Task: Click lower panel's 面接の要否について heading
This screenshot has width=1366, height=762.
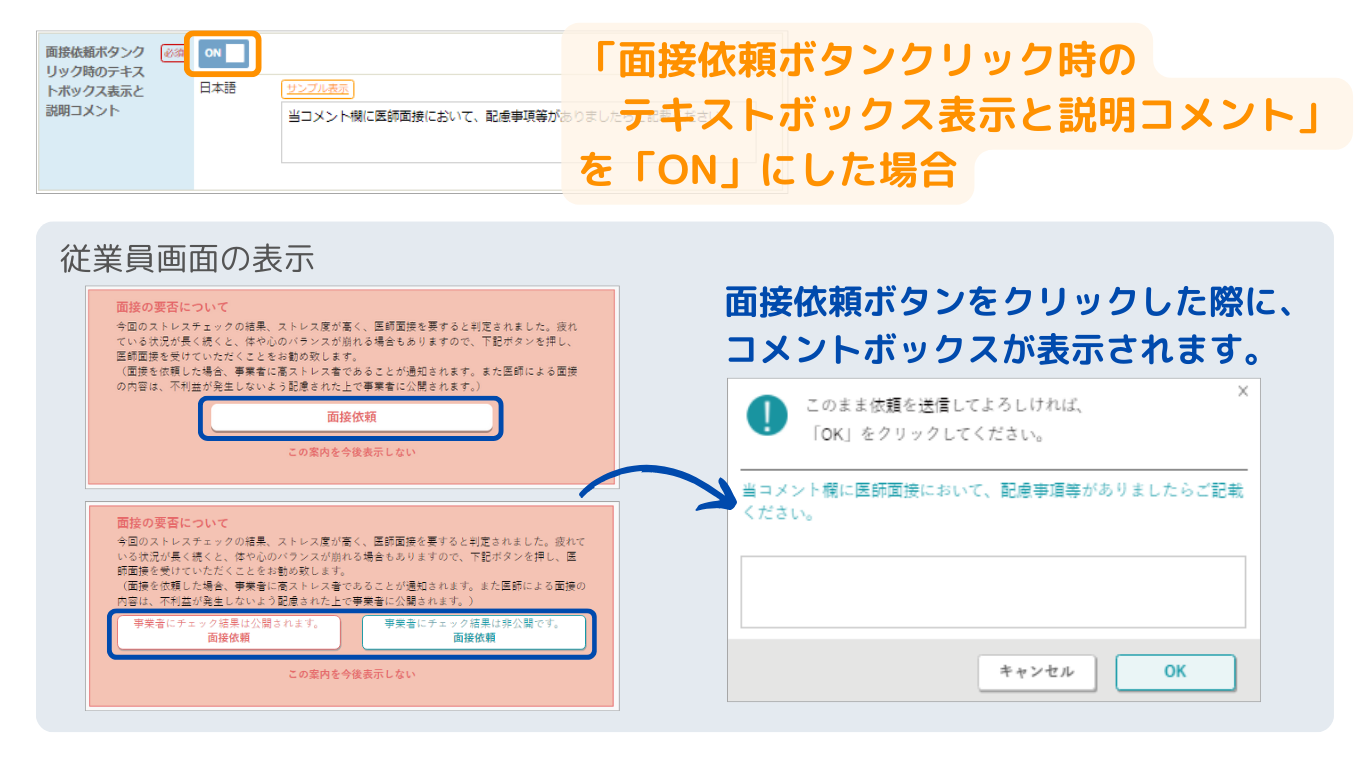Action: (x=172, y=523)
